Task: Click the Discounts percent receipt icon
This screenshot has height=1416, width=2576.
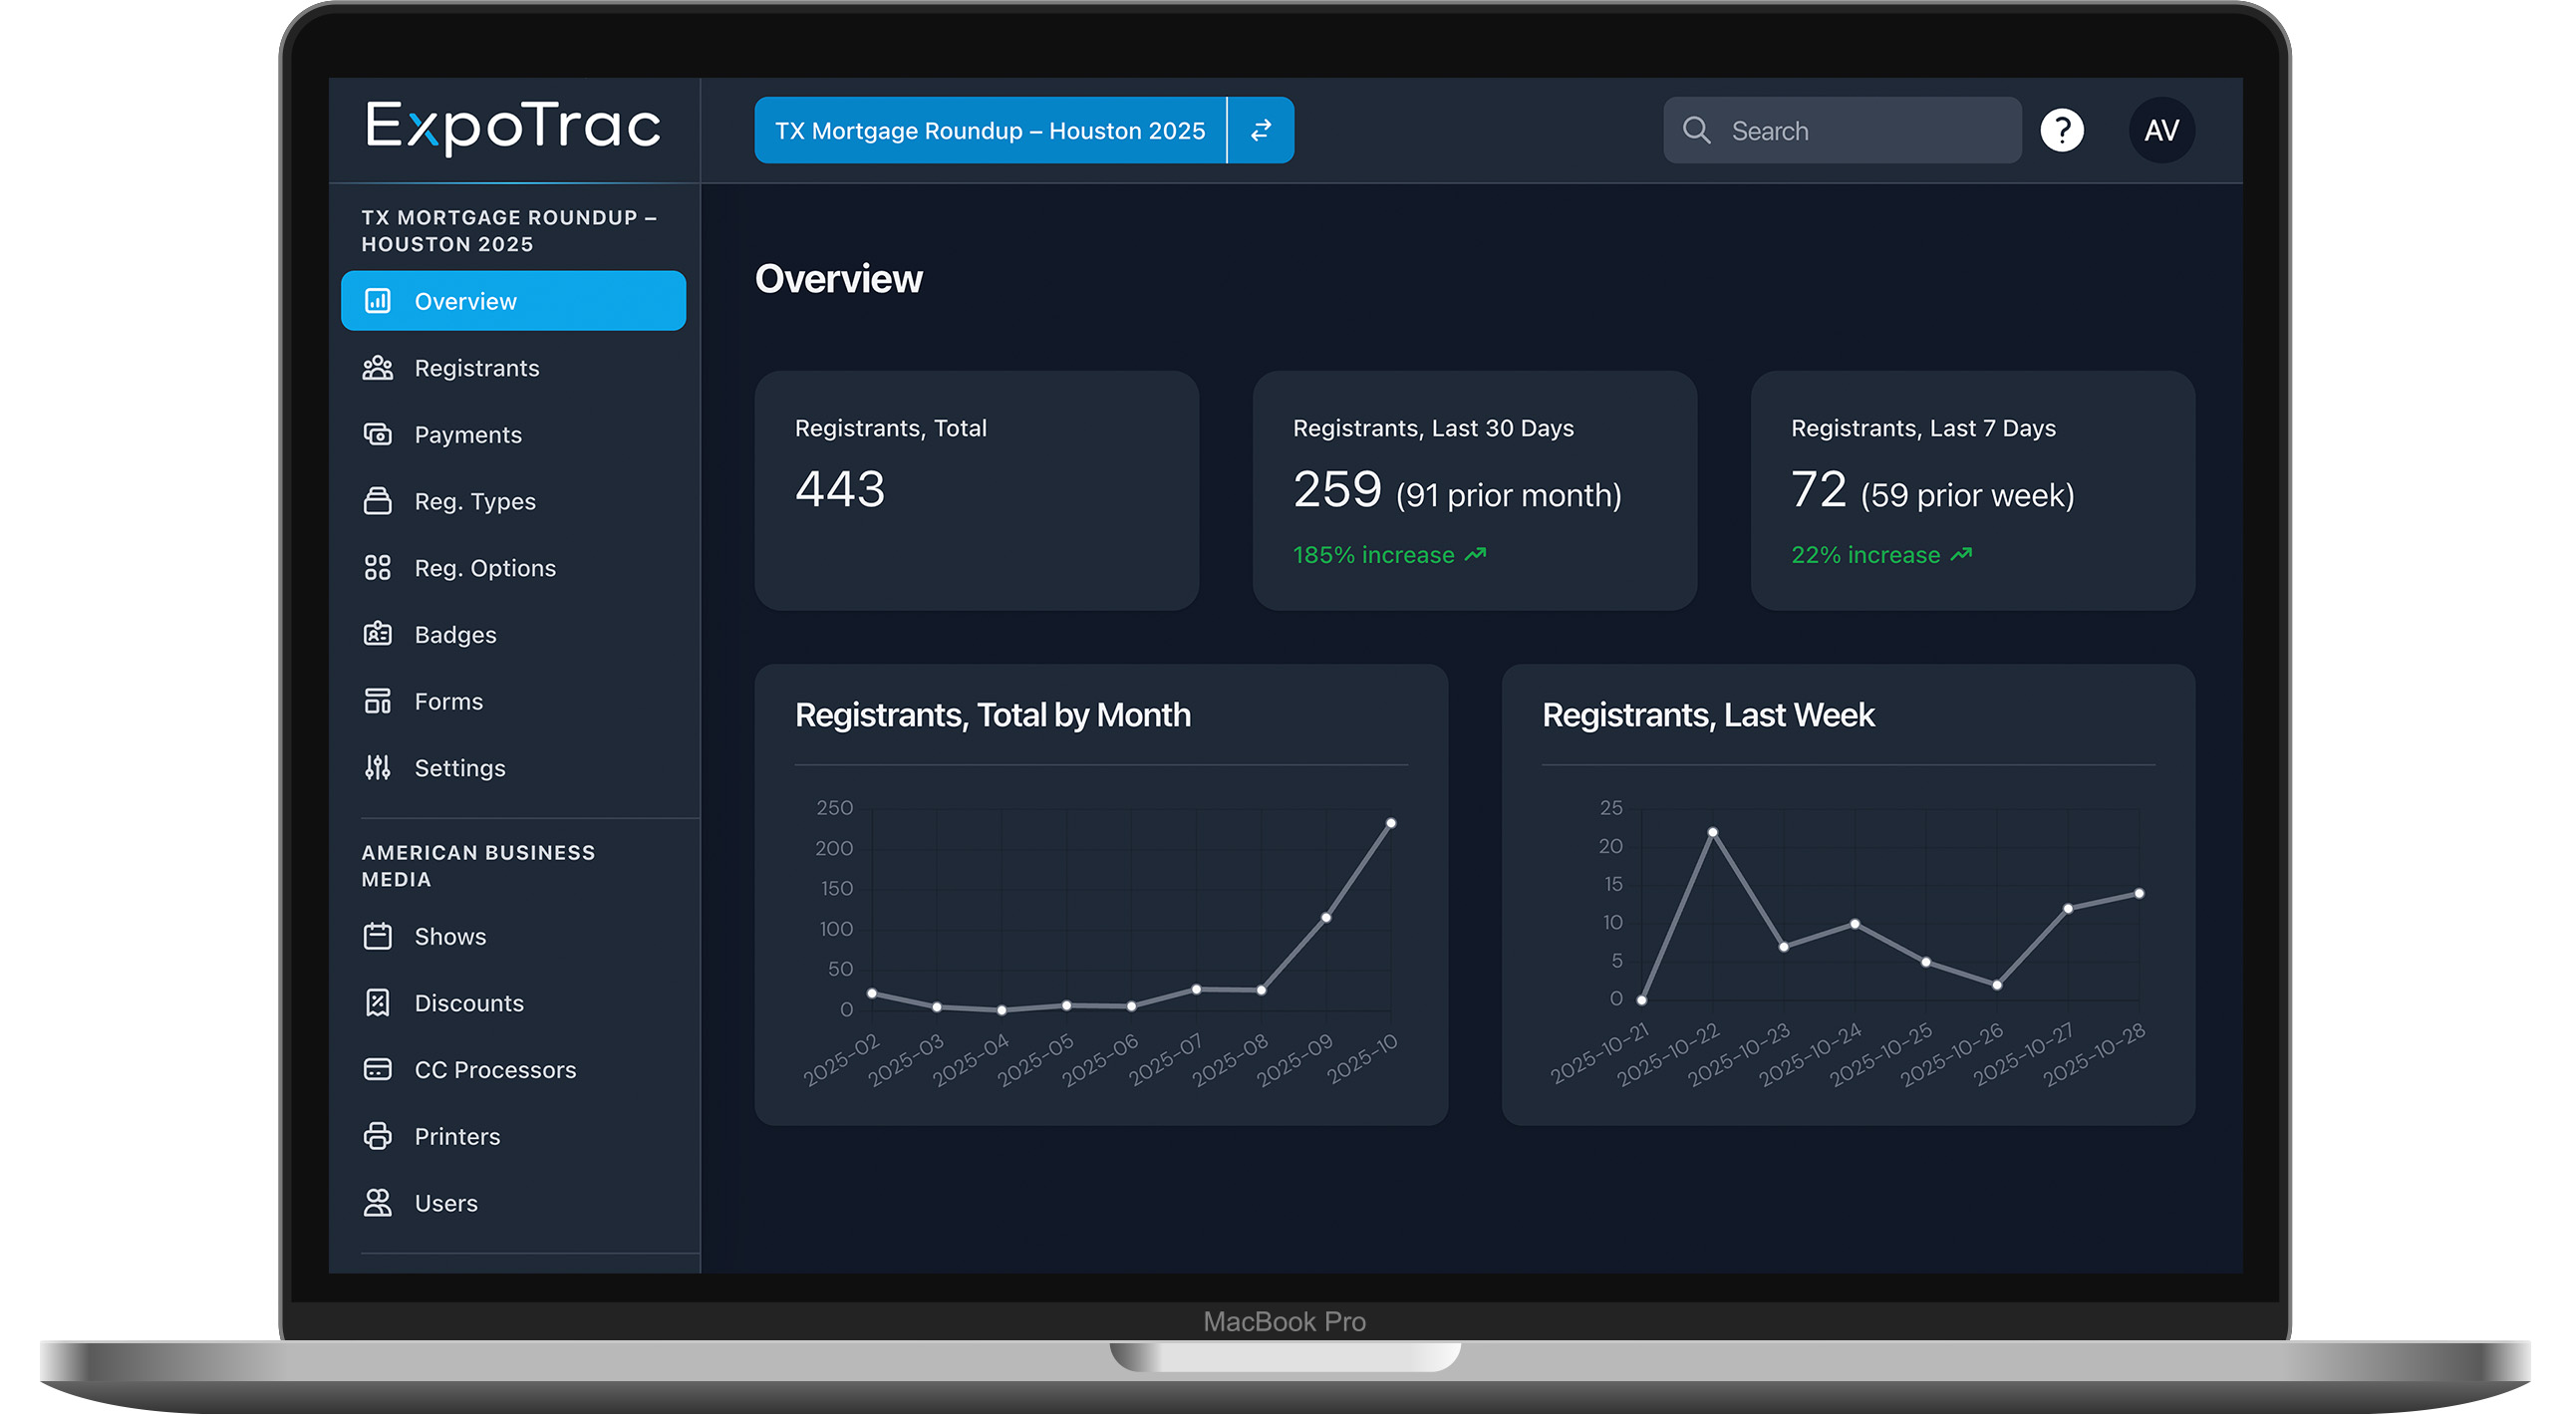Action: 377,1003
